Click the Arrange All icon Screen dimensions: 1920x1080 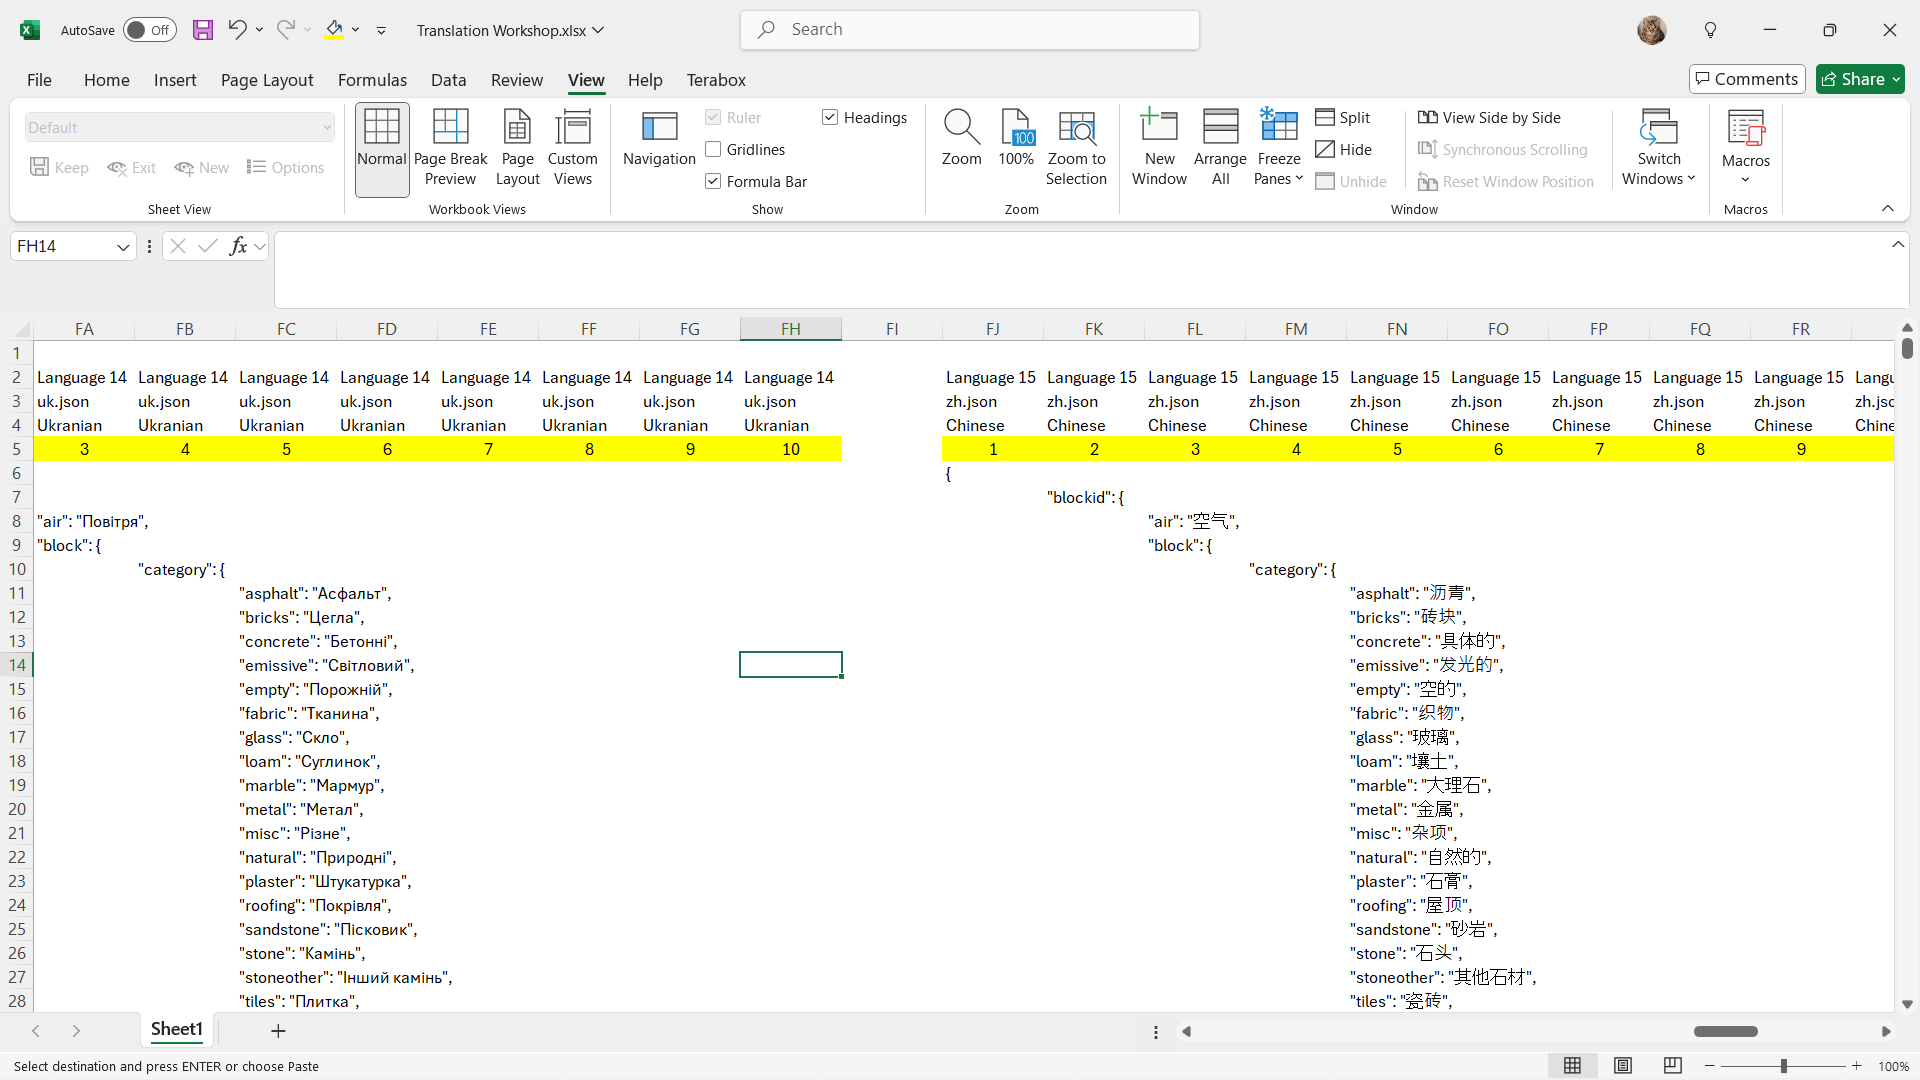[x=1220, y=128]
